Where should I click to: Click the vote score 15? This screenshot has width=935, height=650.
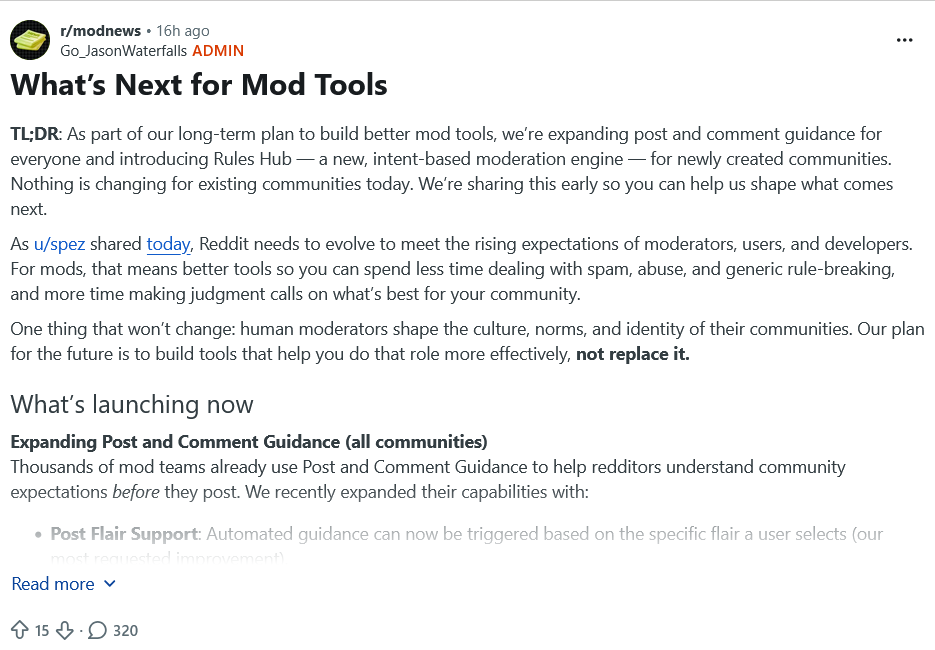pos(42,630)
